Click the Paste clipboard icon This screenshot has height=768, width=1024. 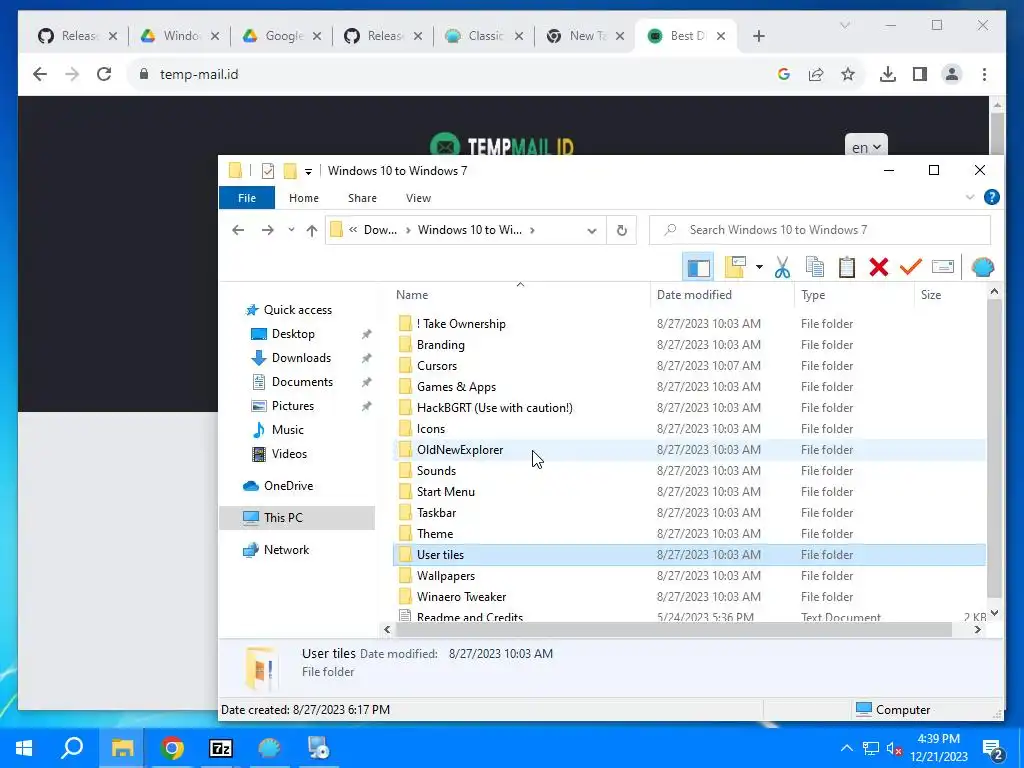846,267
